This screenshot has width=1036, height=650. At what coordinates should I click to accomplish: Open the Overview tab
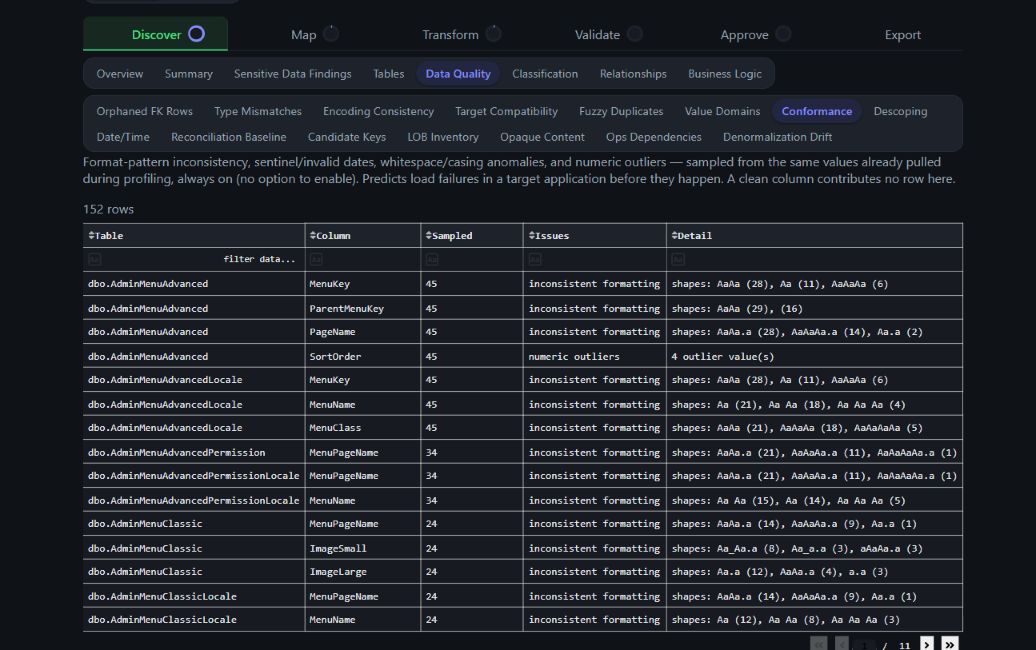120,74
